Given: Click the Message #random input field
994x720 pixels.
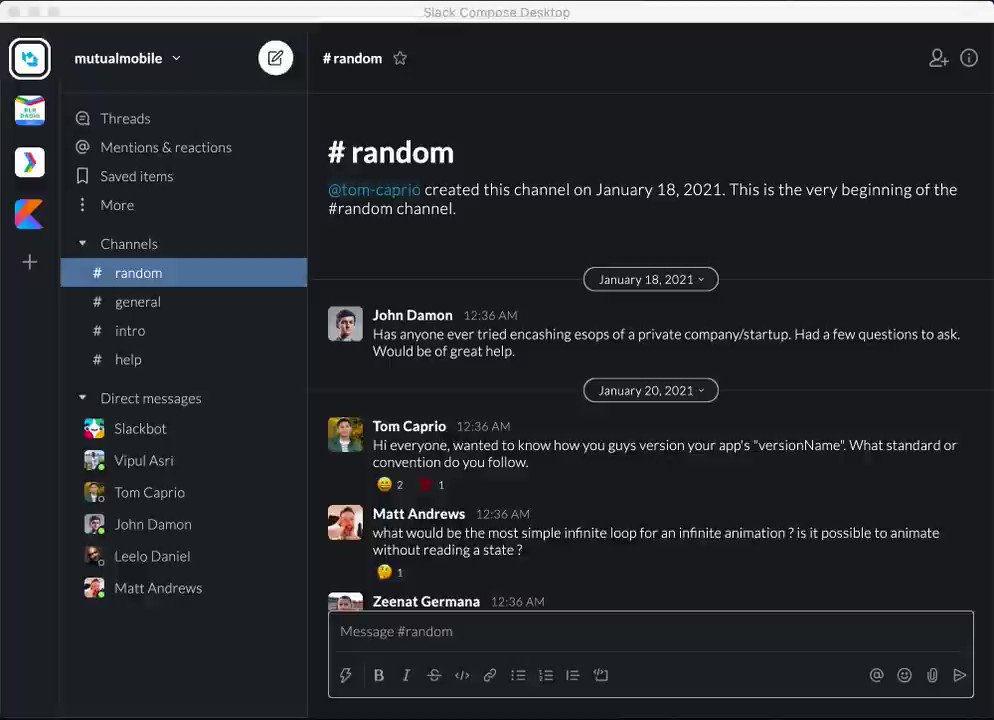Looking at the screenshot, I should (x=650, y=631).
